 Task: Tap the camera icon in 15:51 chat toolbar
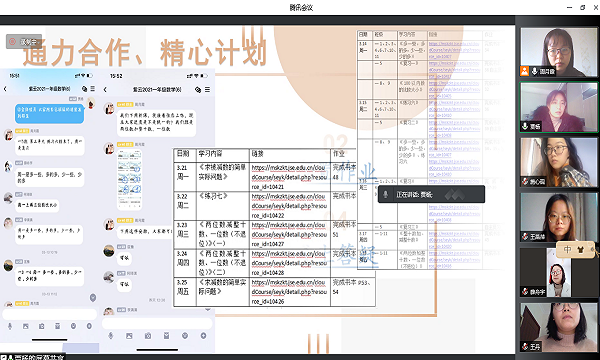pos(42,326)
